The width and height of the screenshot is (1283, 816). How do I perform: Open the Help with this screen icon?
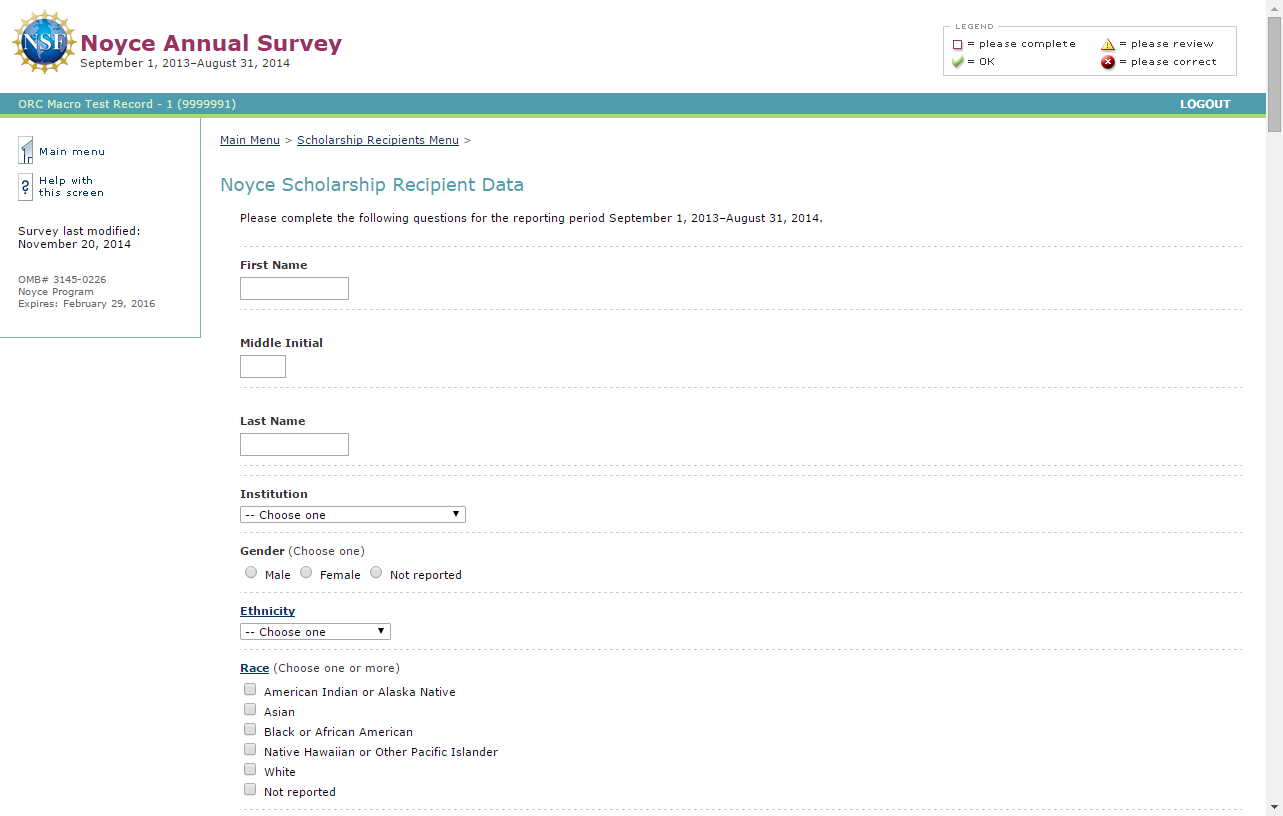26,187
